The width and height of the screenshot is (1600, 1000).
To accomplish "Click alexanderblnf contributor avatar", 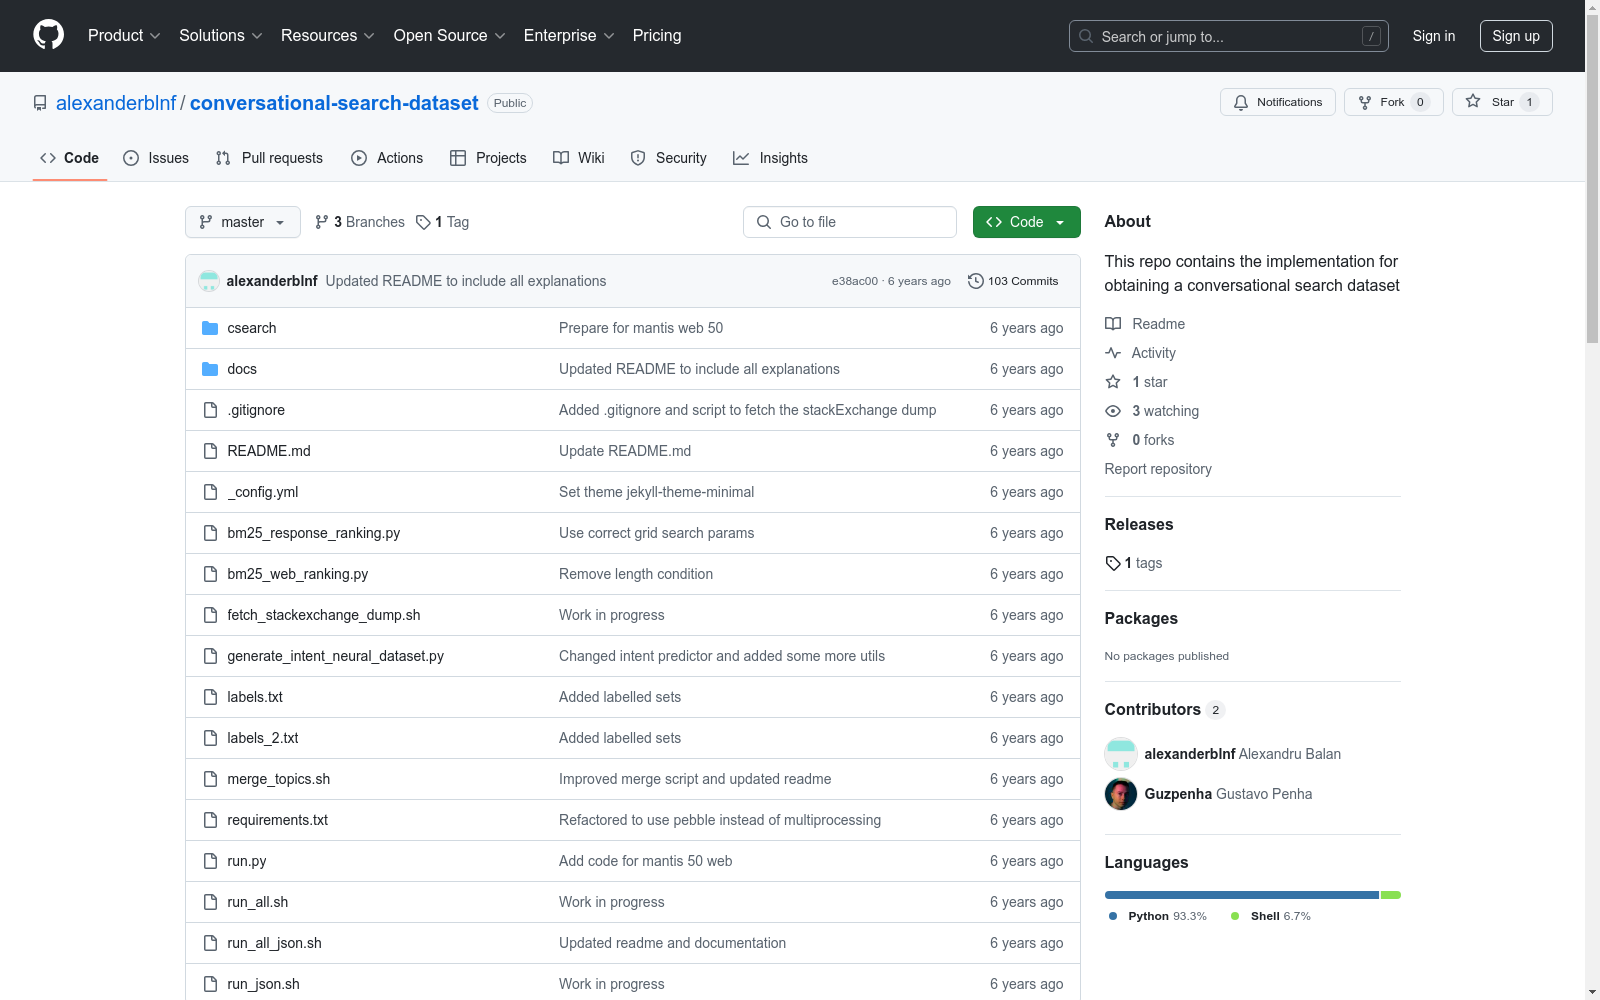I will (x=1121, y=754).
